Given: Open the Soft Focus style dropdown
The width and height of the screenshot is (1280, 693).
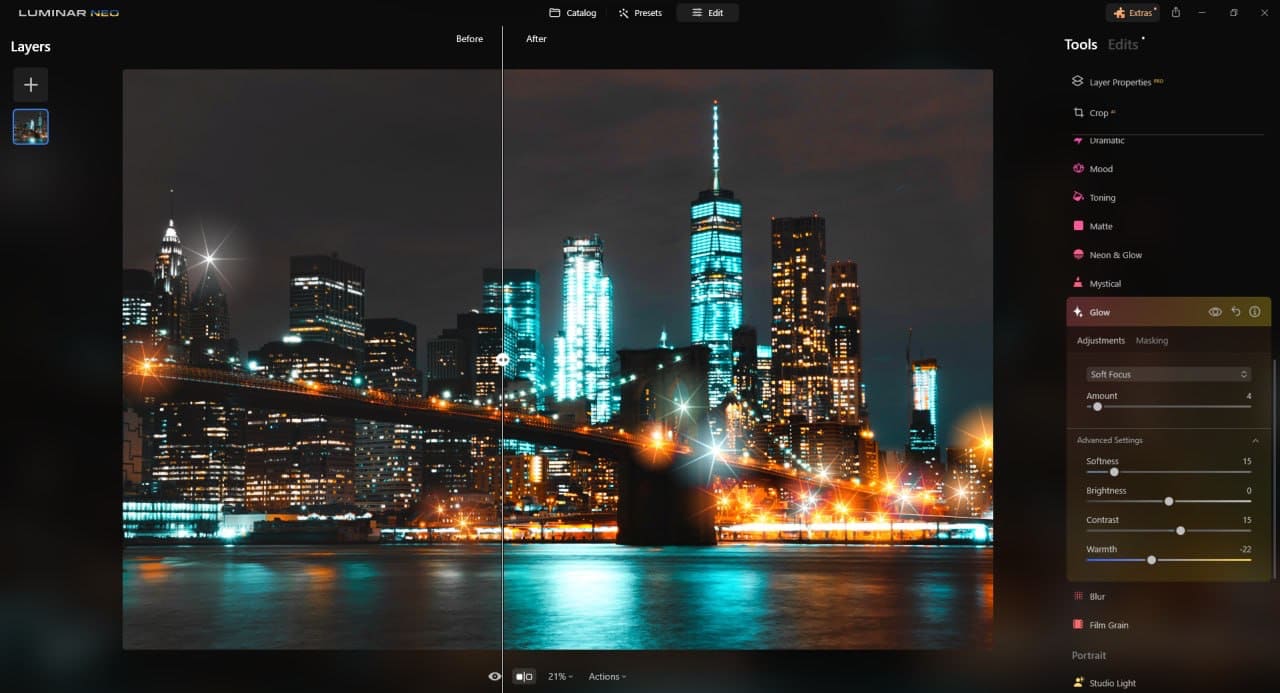Looking at the screenshot, I should click(x=1168, y=373).
